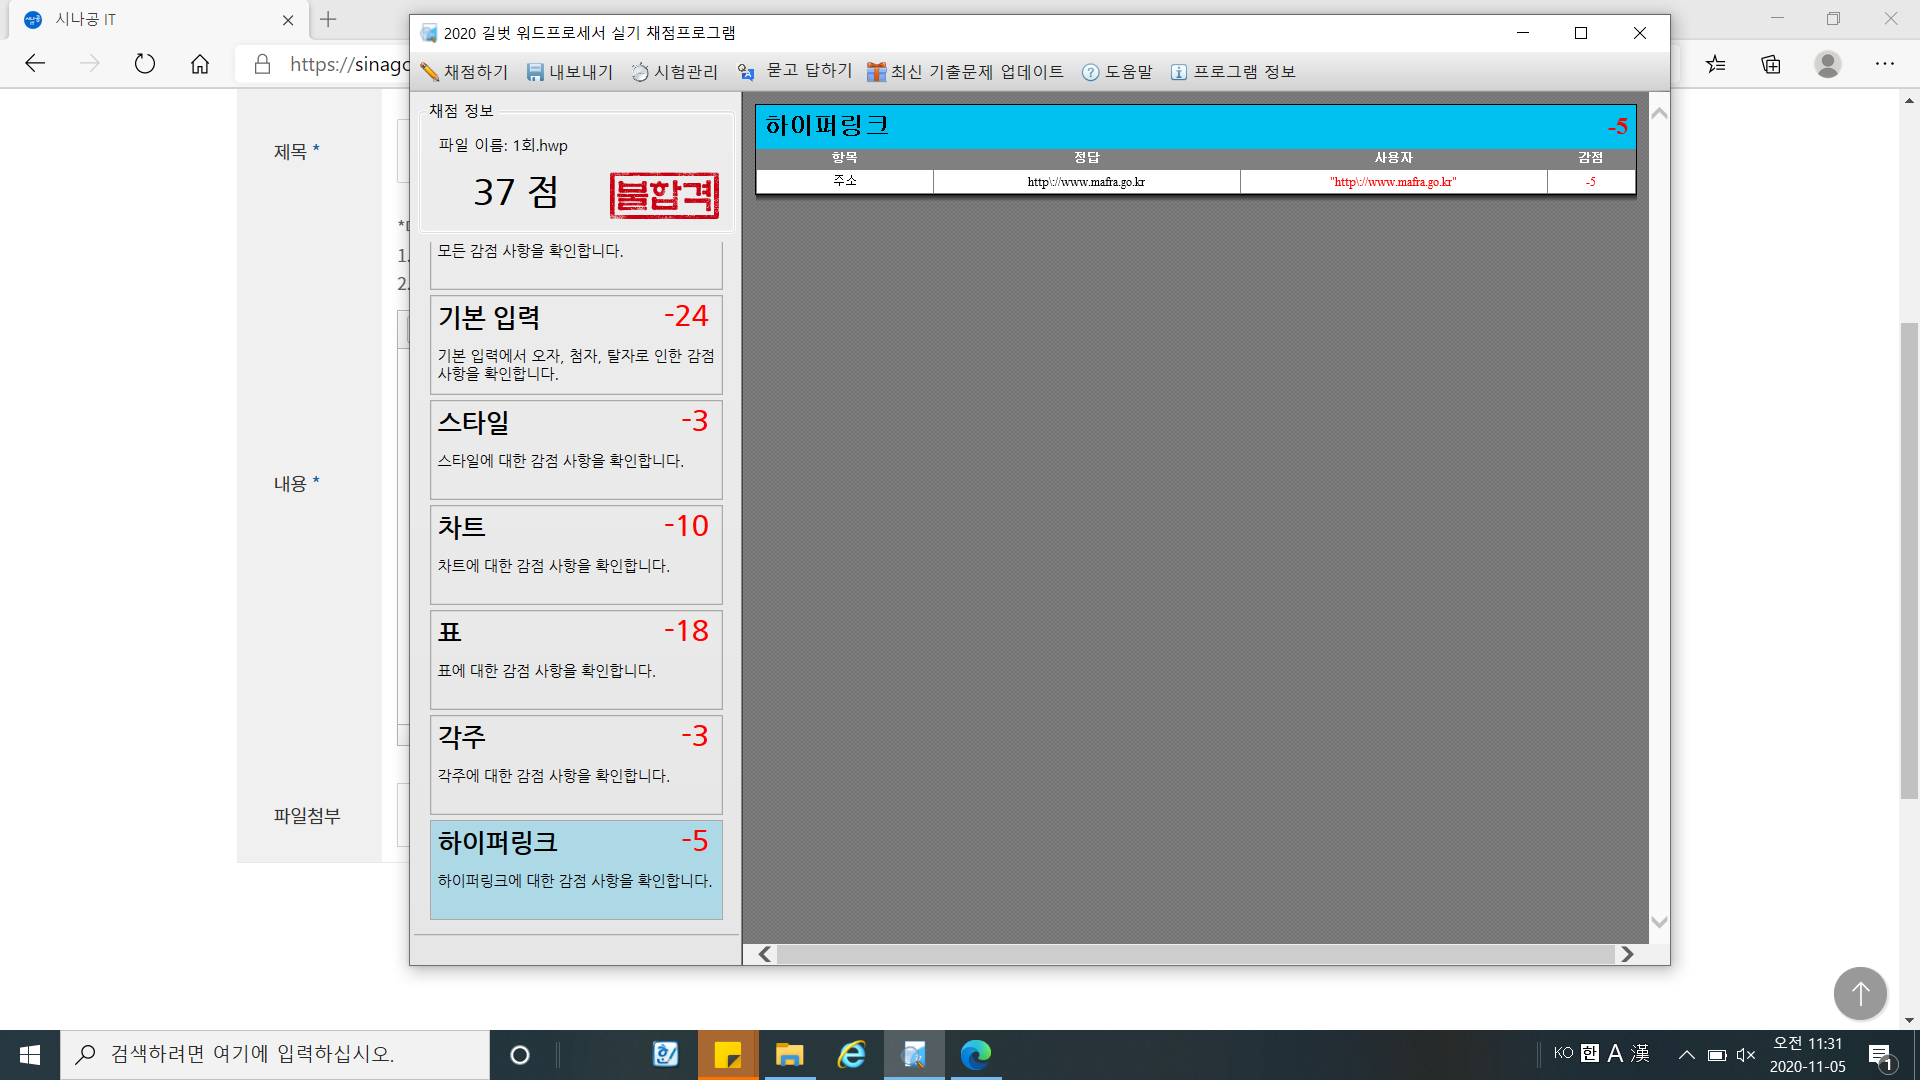Screen dimensions: 1920x1080
Task: Click the 내보내기 save icon
Action: tap(535, 72)
